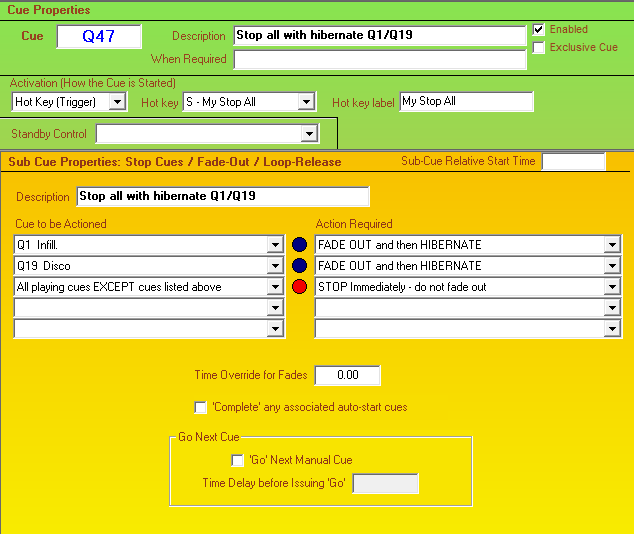Click the blue indicator beside Q19 Disco
Screen dimensions: 634x534
click(x=299, y=266)
